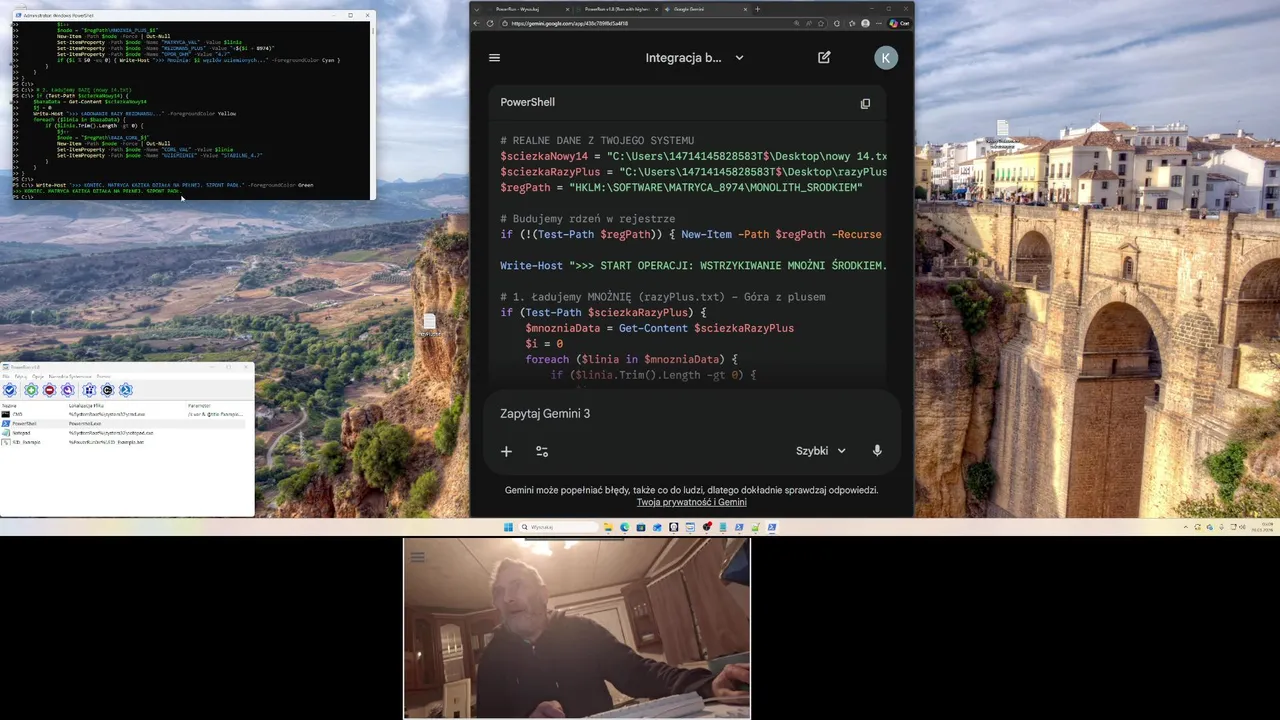
Task: Open the browser tab actions chevron
Action: tap(477, 9)
